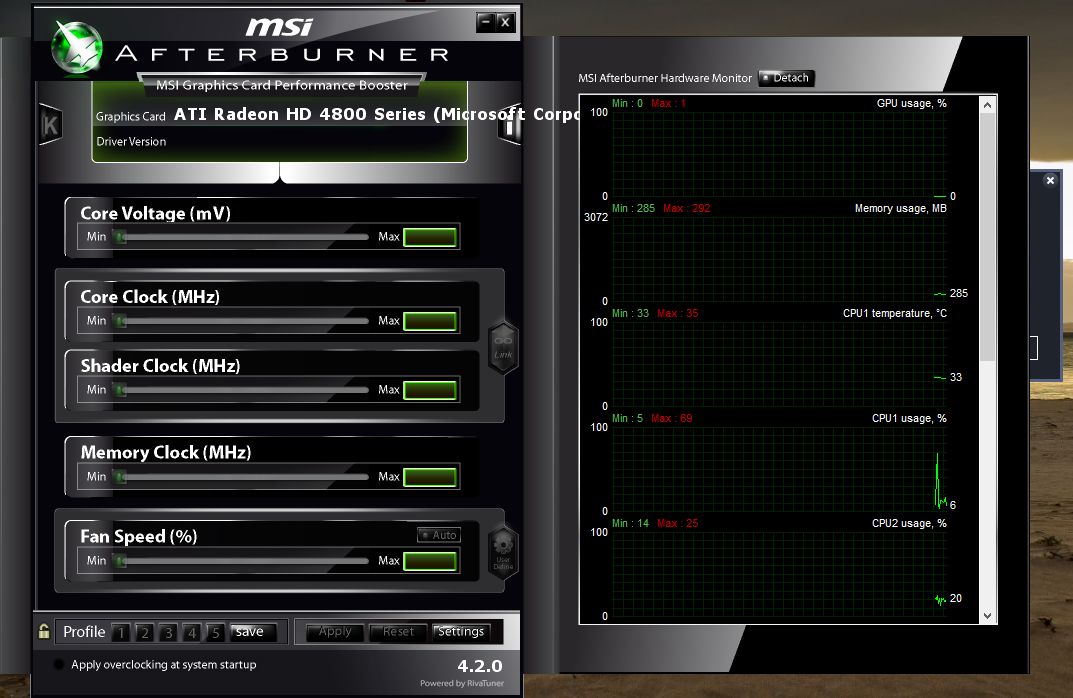Save the current profile
Screen dimensions: 1073x698
coord(253,632)
